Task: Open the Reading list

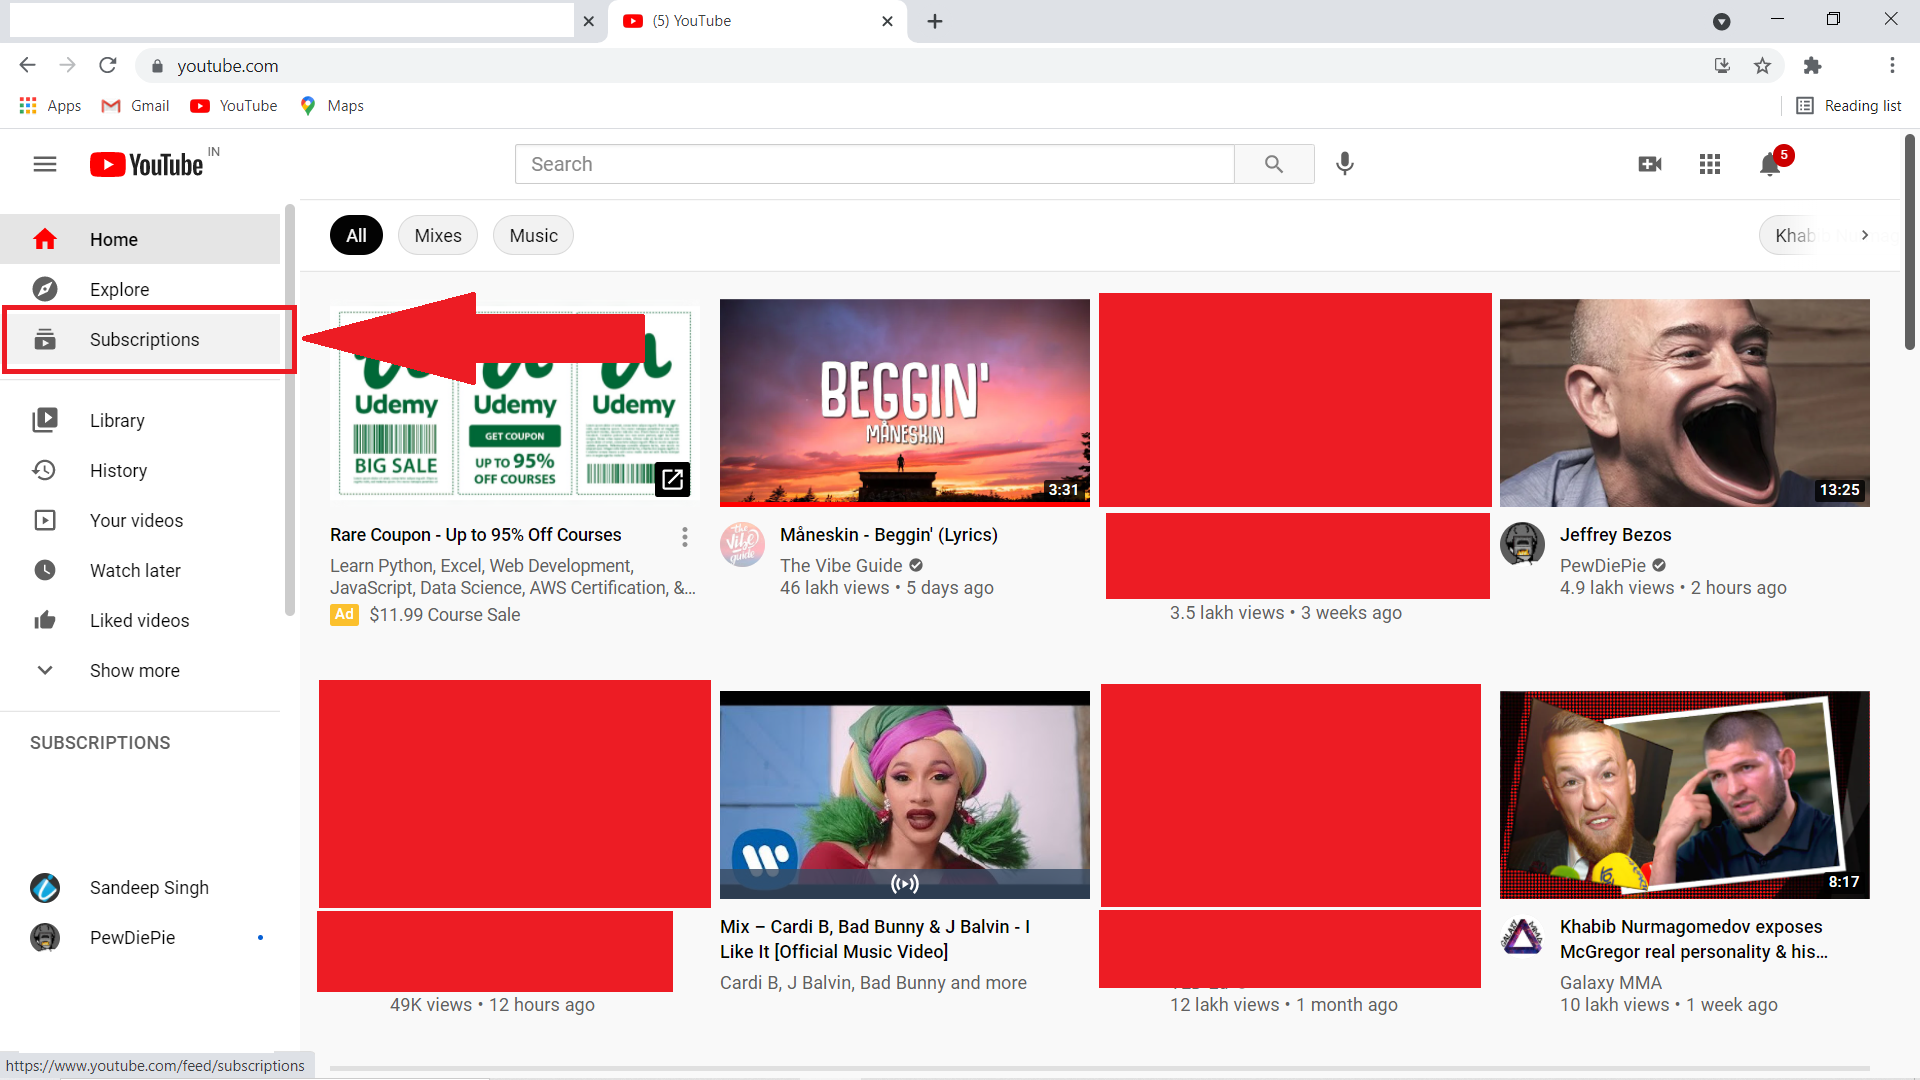Action: click(1849, 106)
